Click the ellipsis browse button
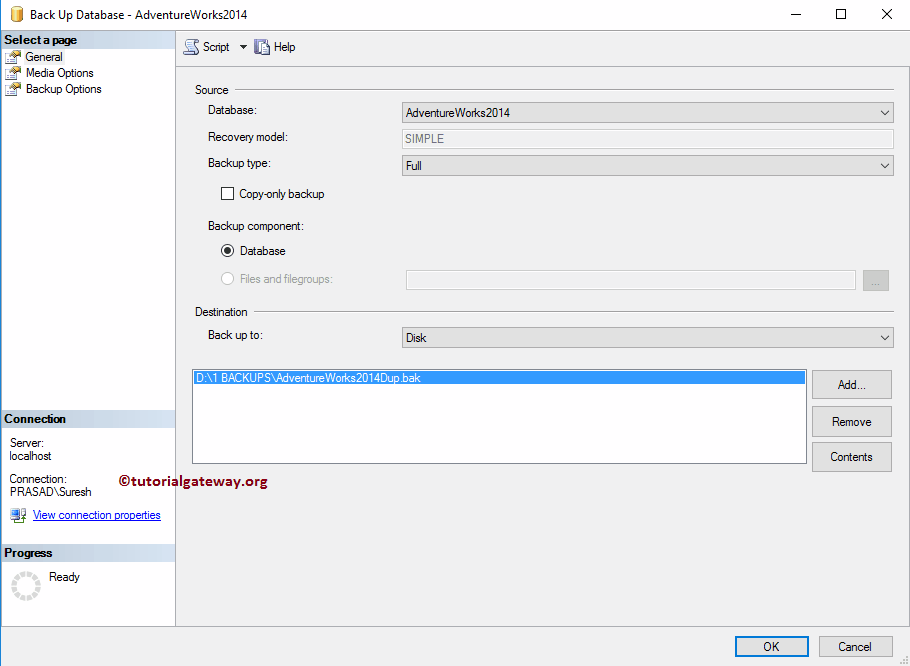This screenshot has height=666, width=910. (876, 280)
